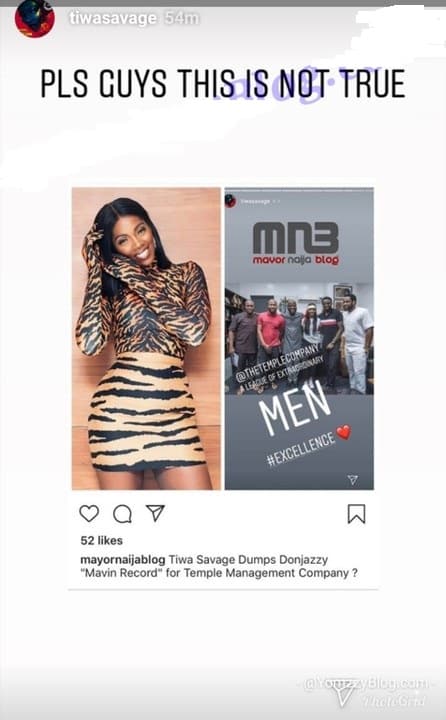Viewport: 446px width, 720px height.
Task: Open the tiger-print dress photo
Action: pos(147,338)
